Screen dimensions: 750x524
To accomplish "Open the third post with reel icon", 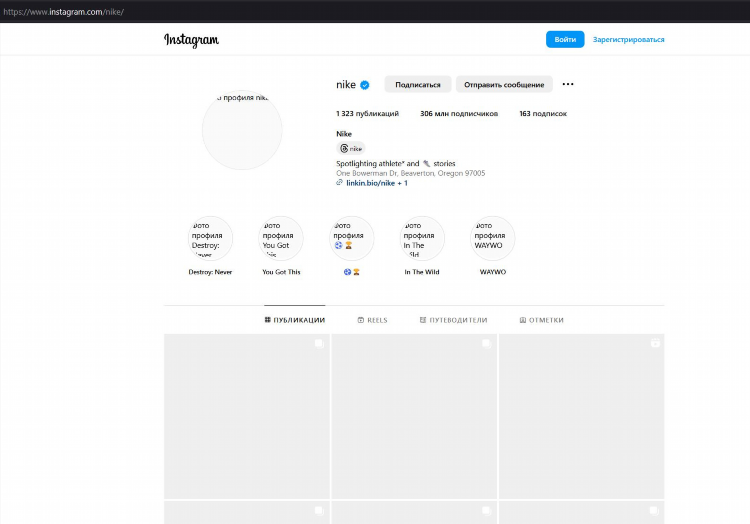I will click(x=582, y=416).
